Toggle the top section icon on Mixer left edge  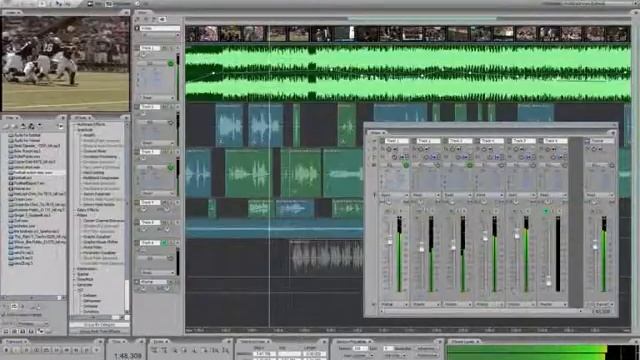click(x=374, y=141)
